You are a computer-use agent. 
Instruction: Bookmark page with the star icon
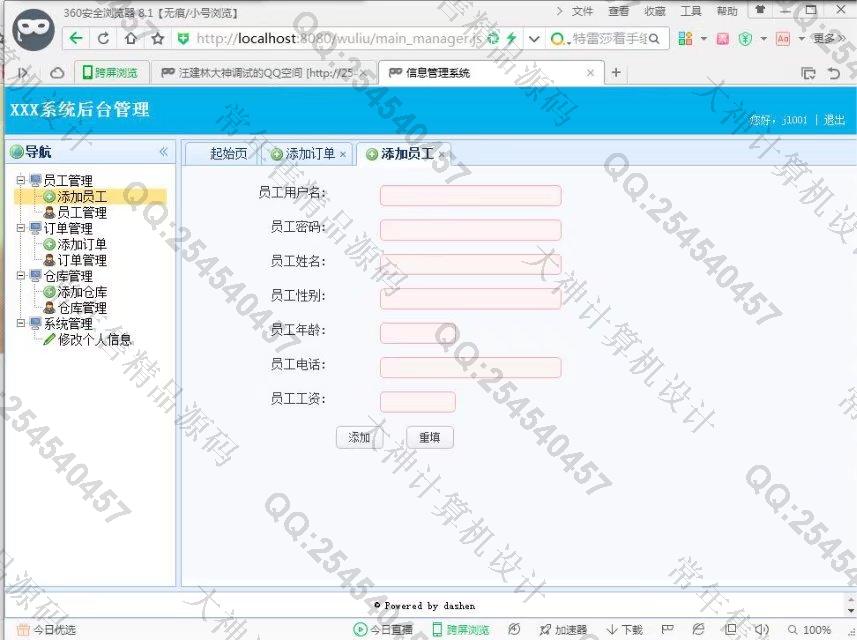click(158, 38)
